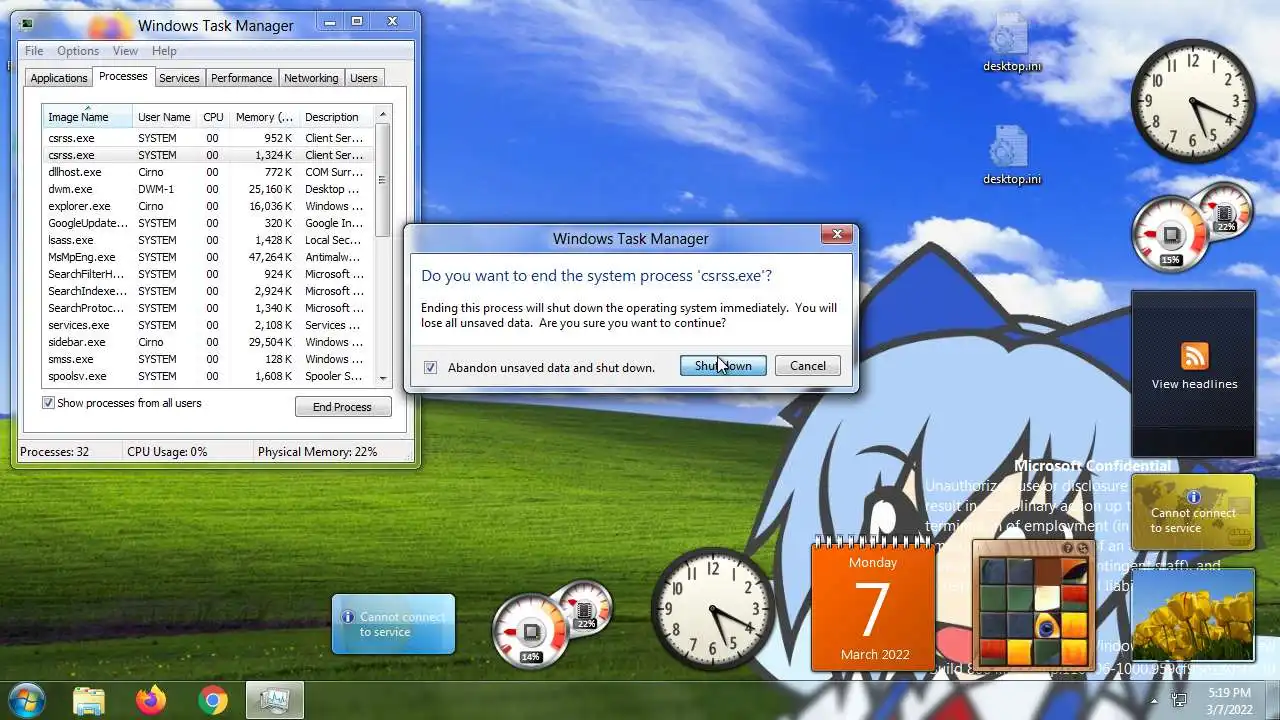The image size is (1280, 720).
Task: Select the GoogleUpdate process row
Action: [x=207, y=223]
